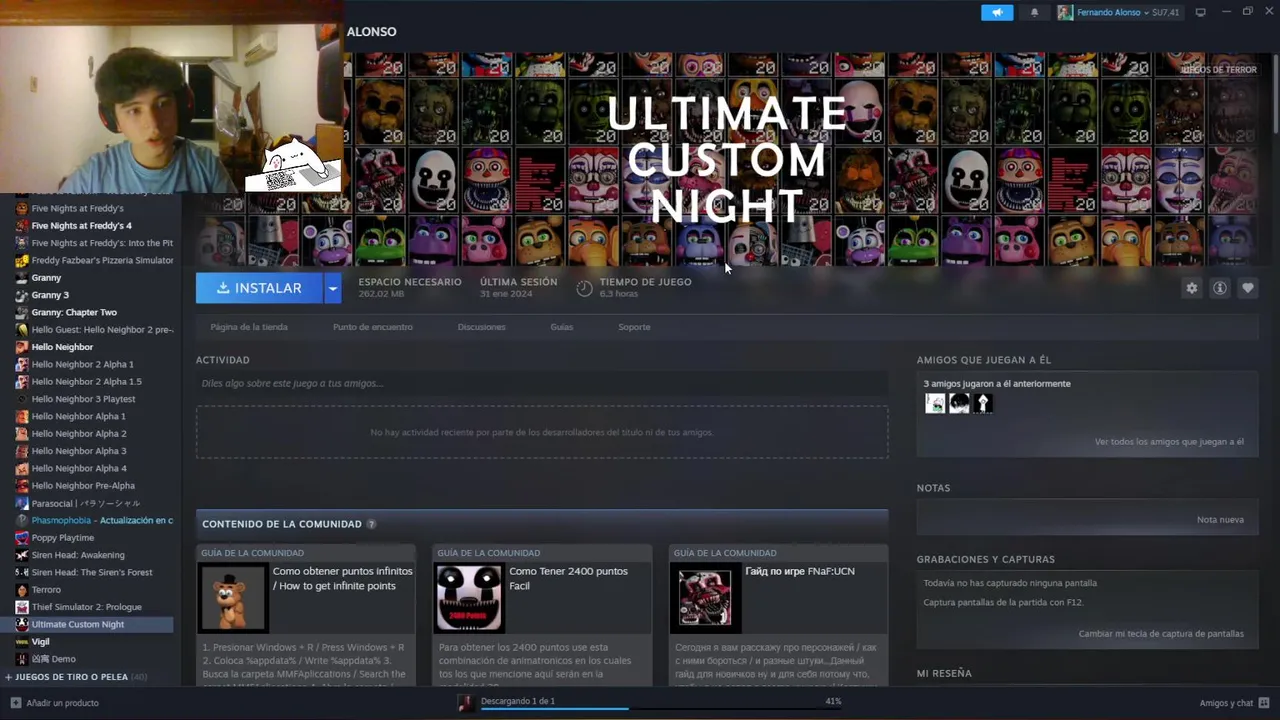
Task: Select Freddy Fazbear's Pizzeria Simulator
Action: tap(102, 260)
